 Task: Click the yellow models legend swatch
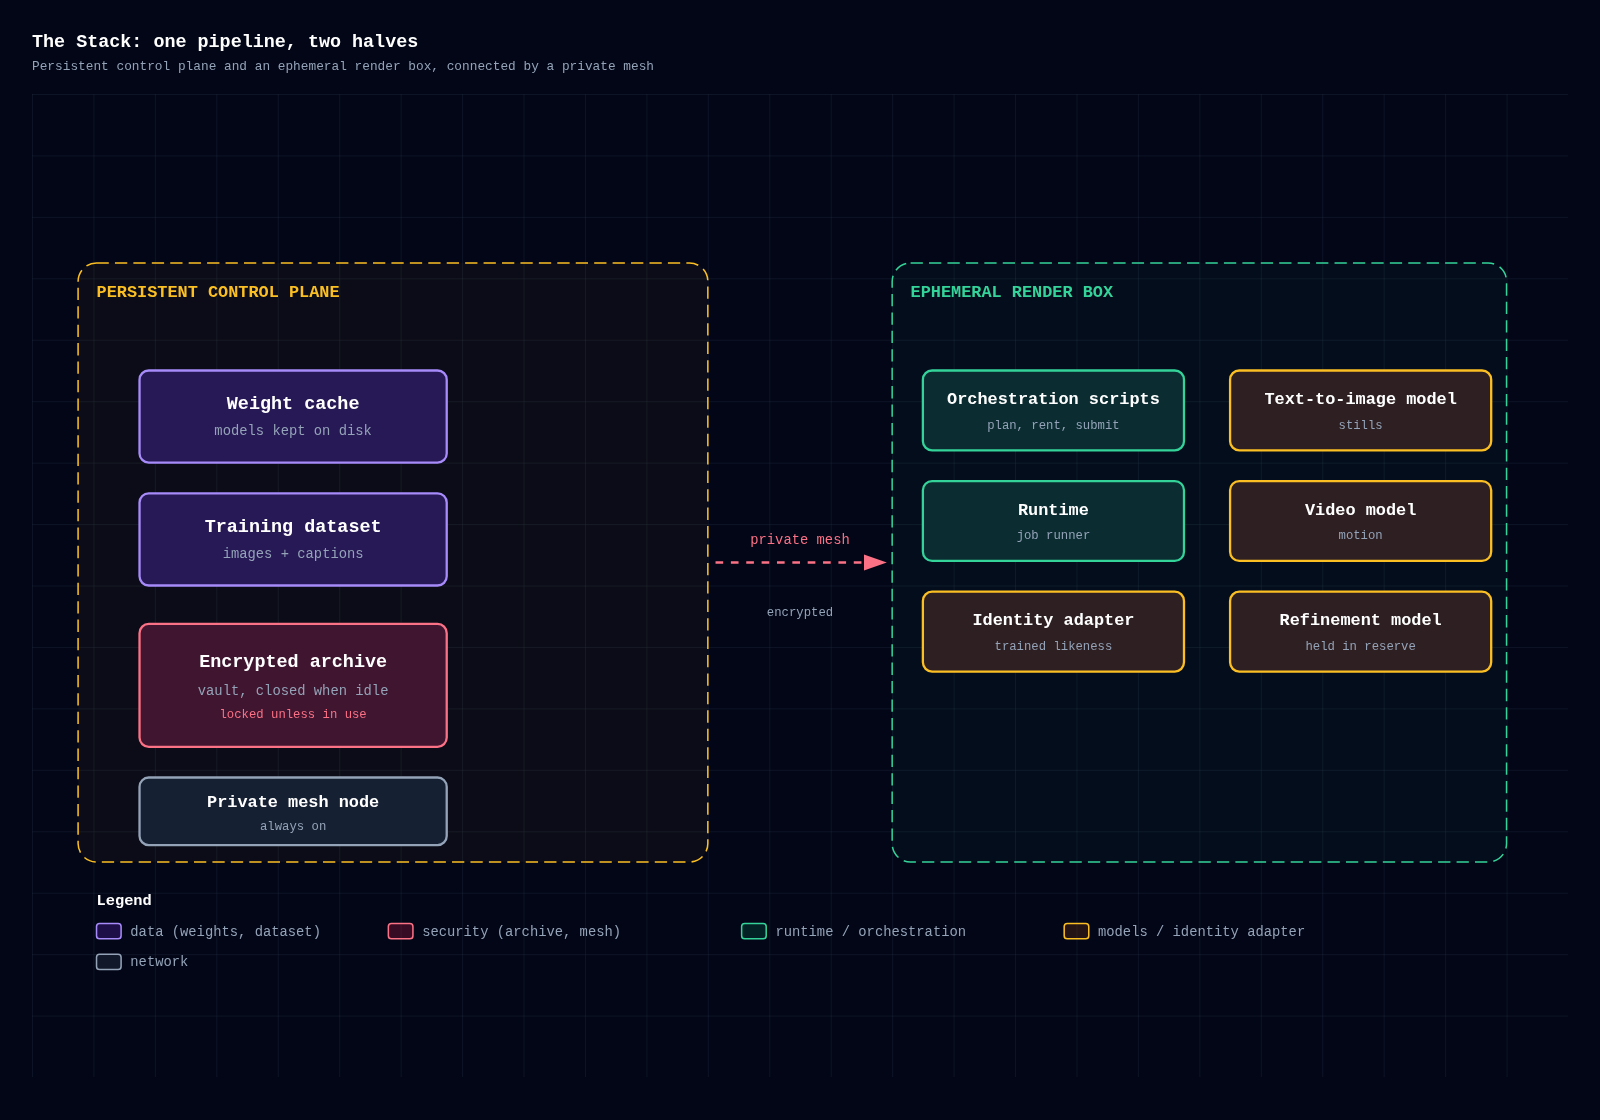(1076, 931)
